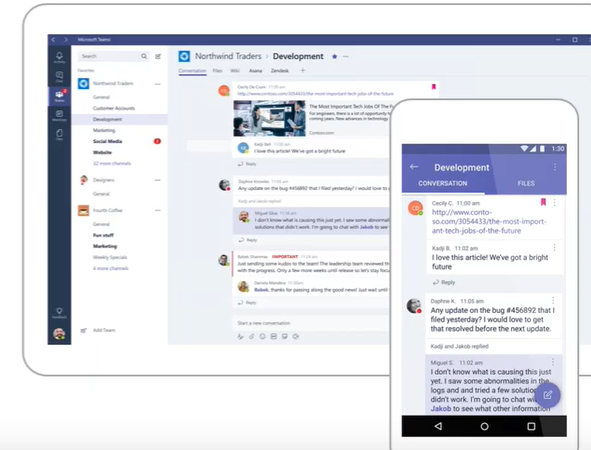Select the Customer Accounts channel

click(x=114, y=108)
